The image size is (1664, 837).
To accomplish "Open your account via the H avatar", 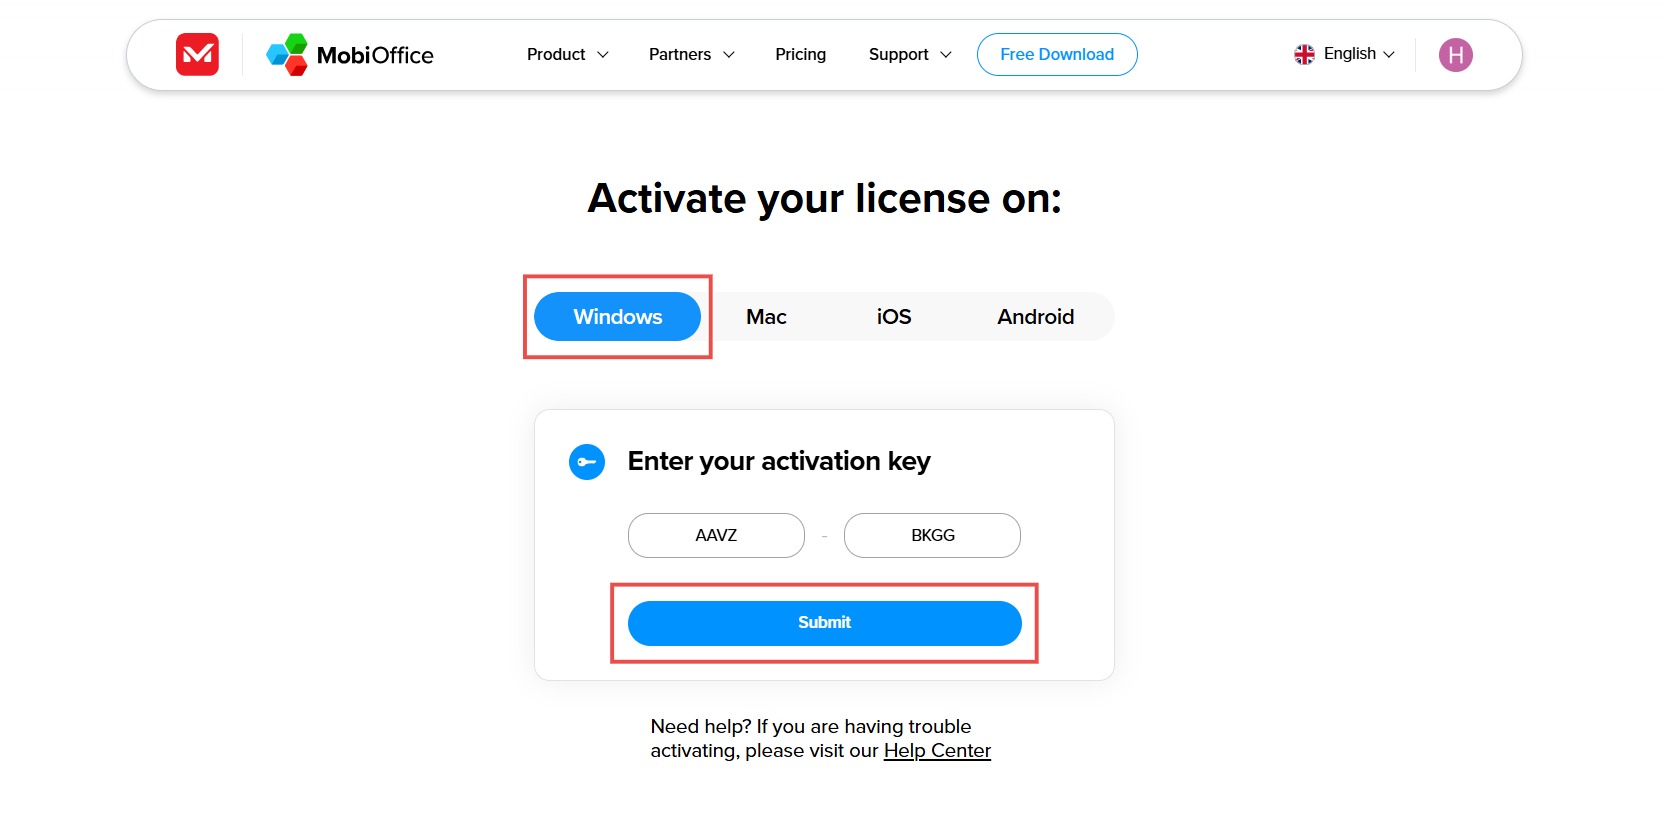I will [1455, 54].
